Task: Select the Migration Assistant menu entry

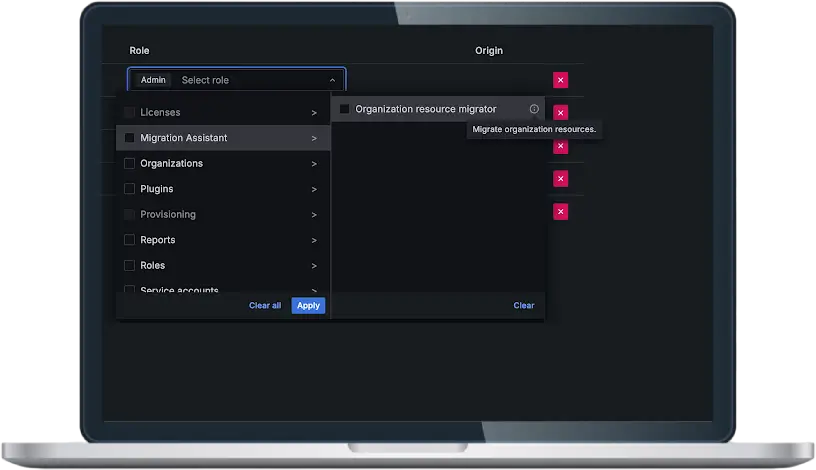Action: [x=223, y=138]
